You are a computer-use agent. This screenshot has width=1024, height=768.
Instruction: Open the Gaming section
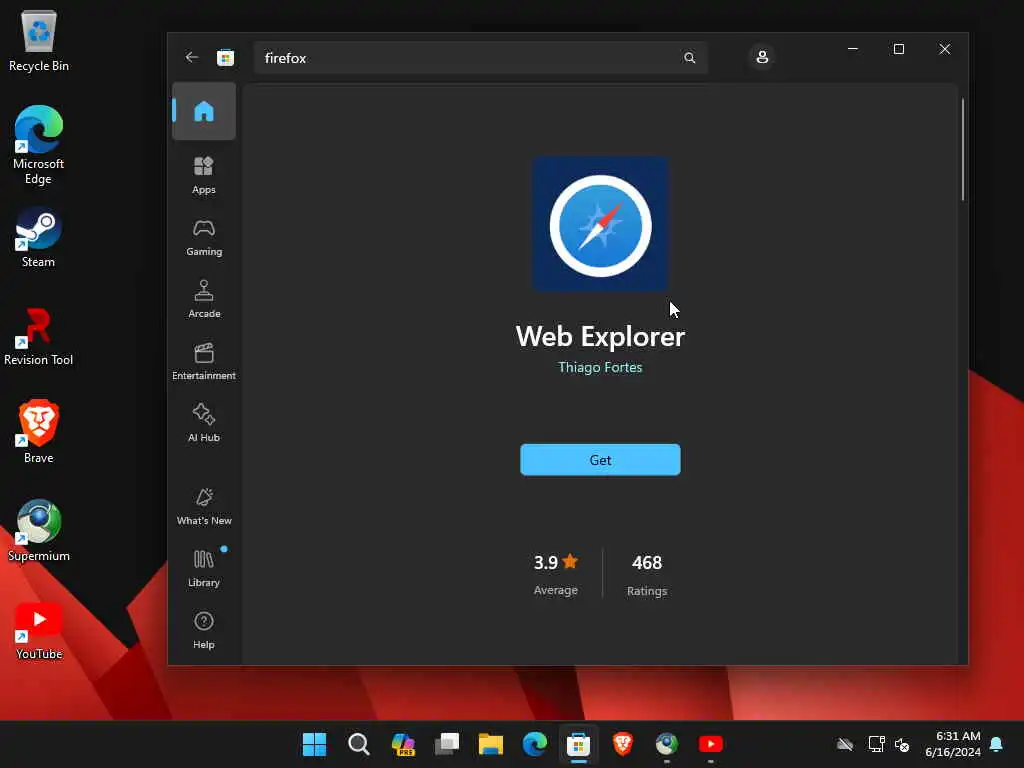point(204,237)
